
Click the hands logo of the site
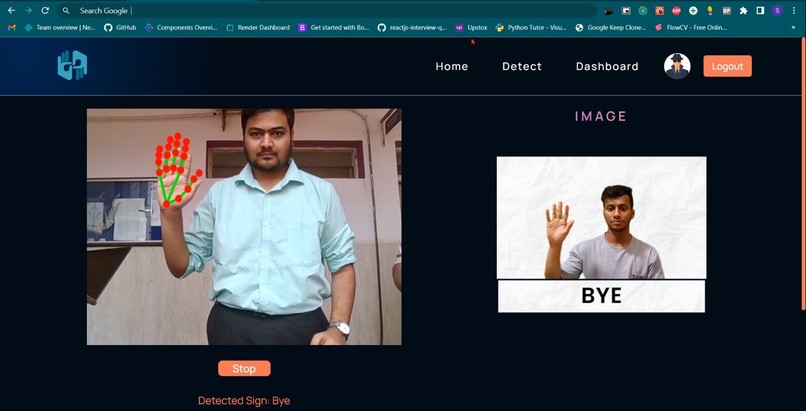(x=72, y=65)
